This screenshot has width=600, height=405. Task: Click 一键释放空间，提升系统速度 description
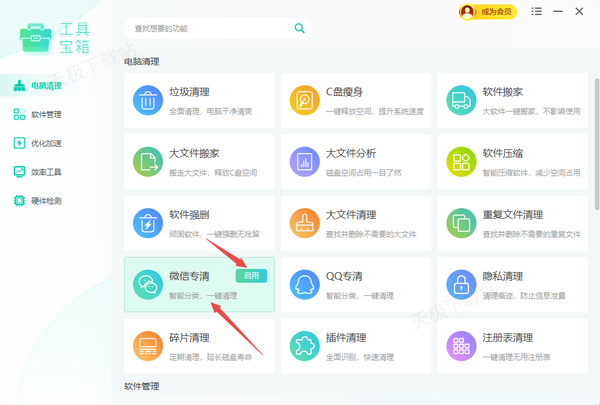(x=375, y=111)
